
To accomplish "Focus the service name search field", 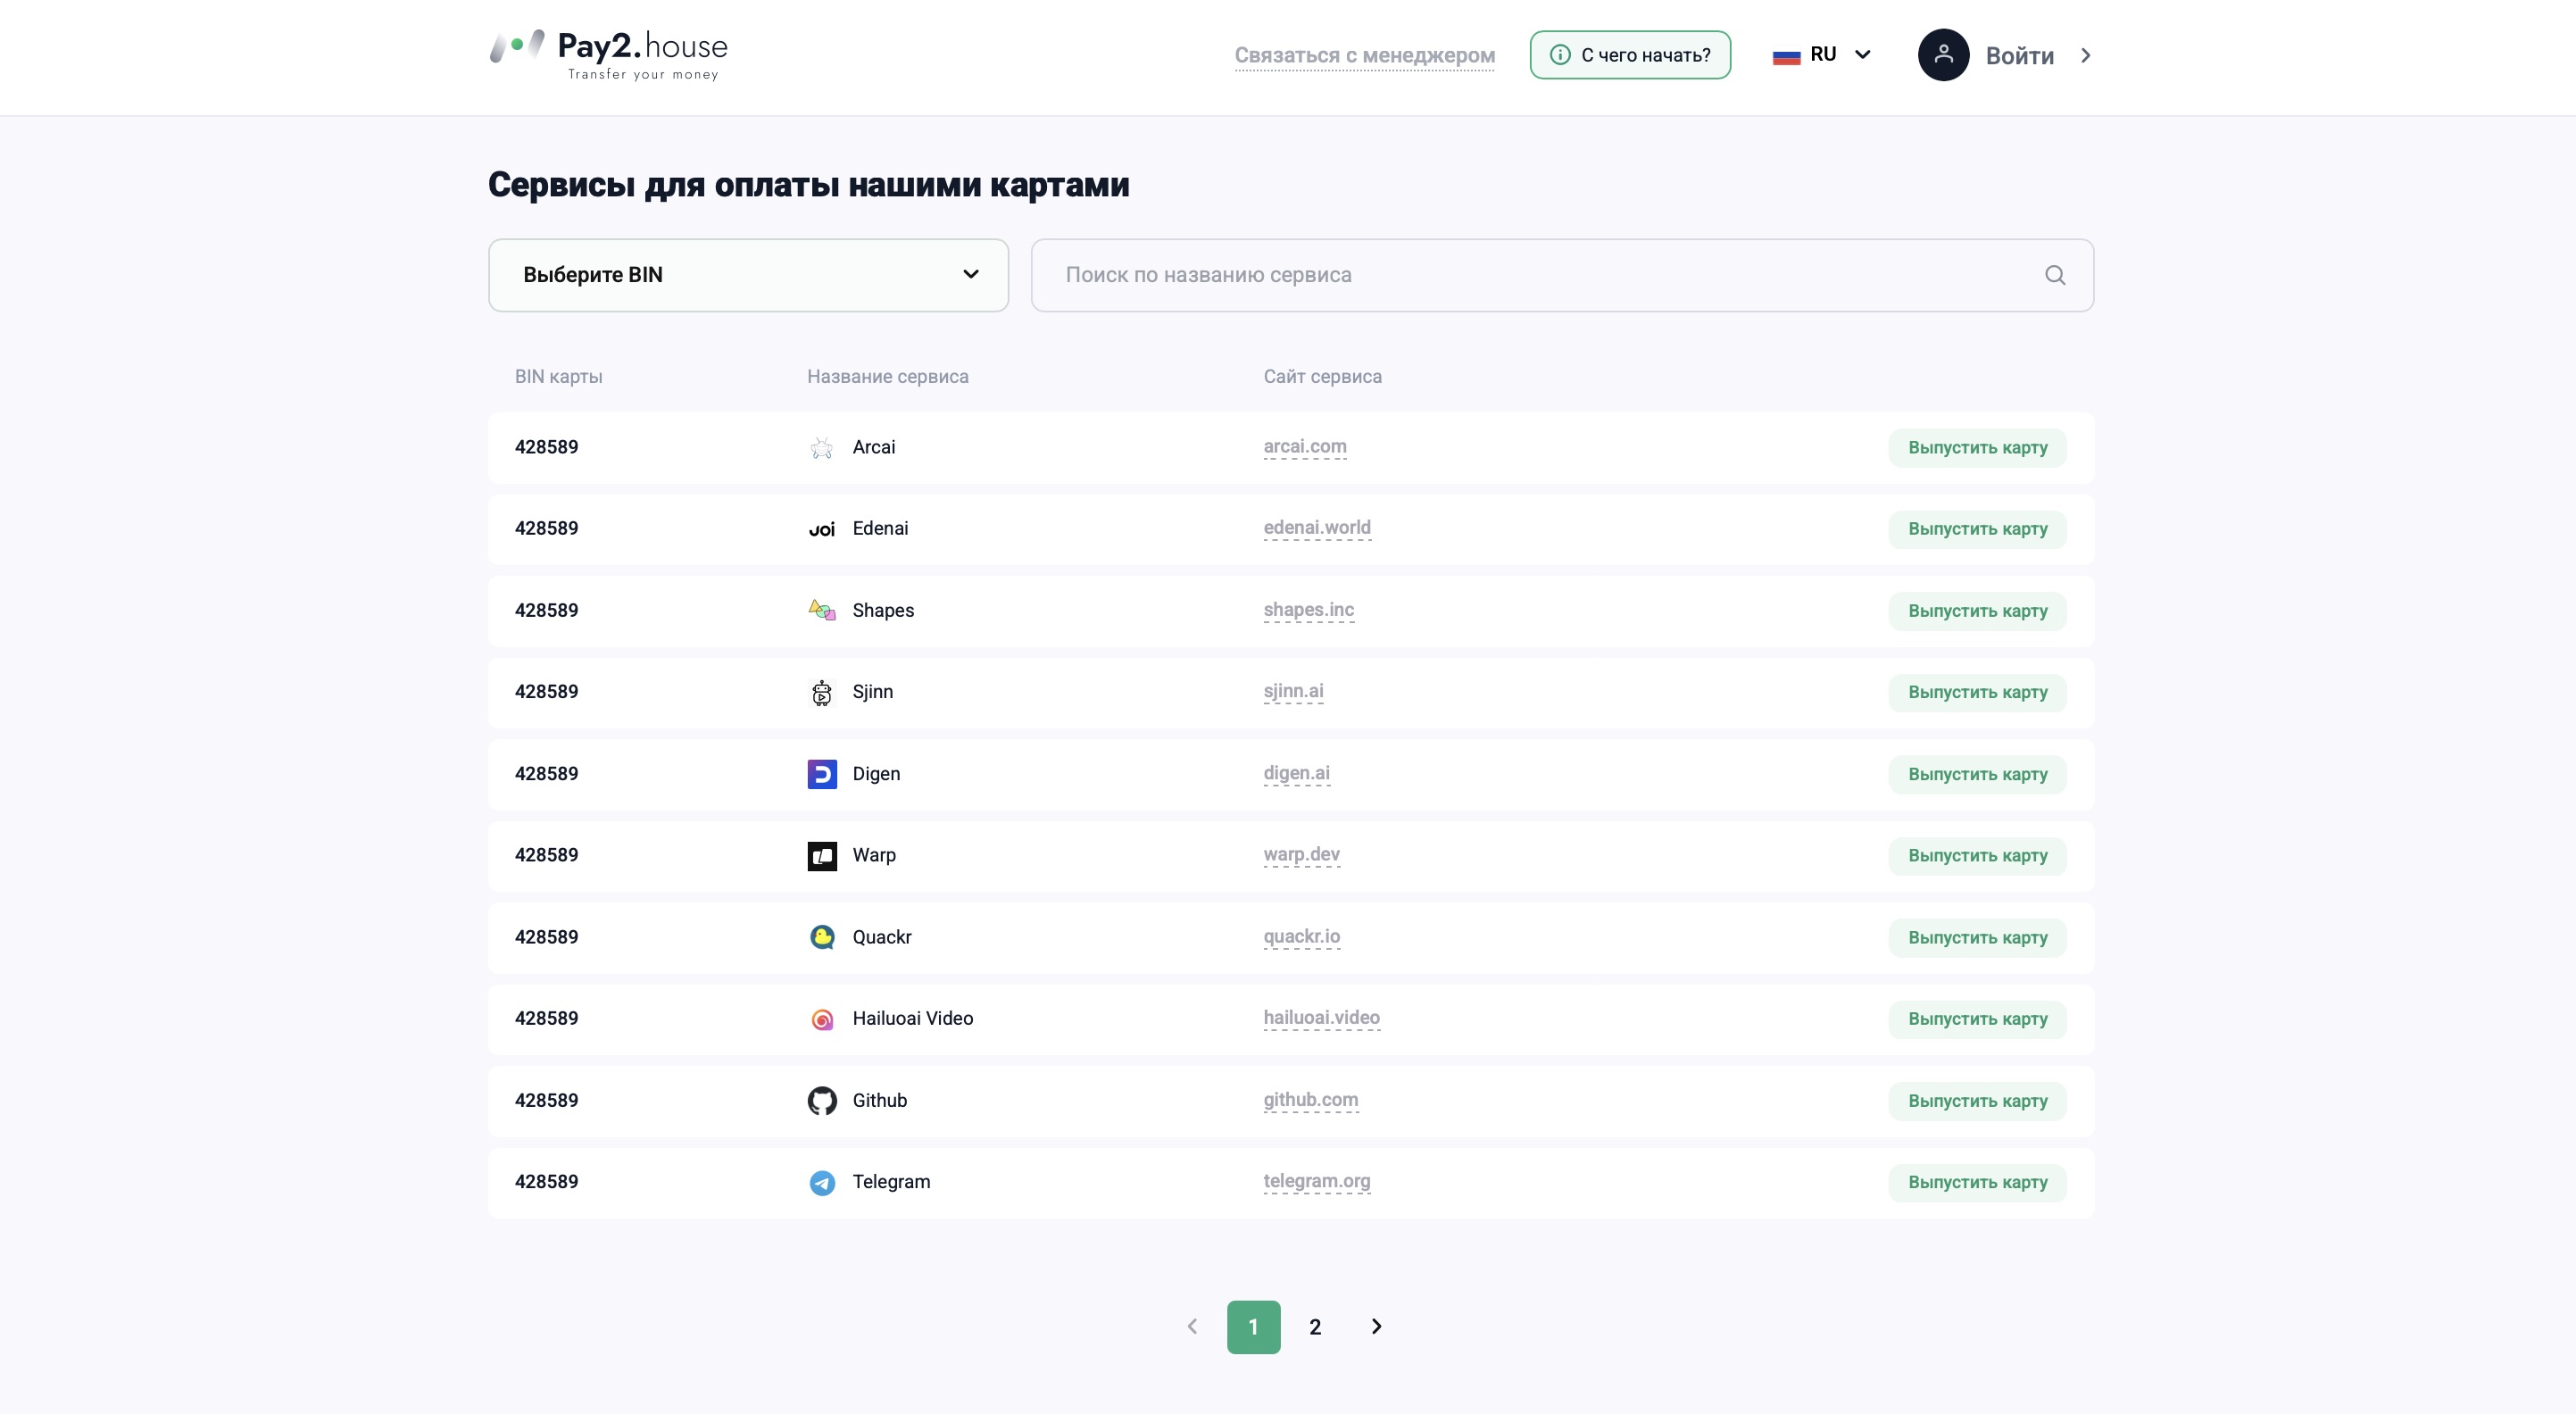I will tap(1562, 275).
